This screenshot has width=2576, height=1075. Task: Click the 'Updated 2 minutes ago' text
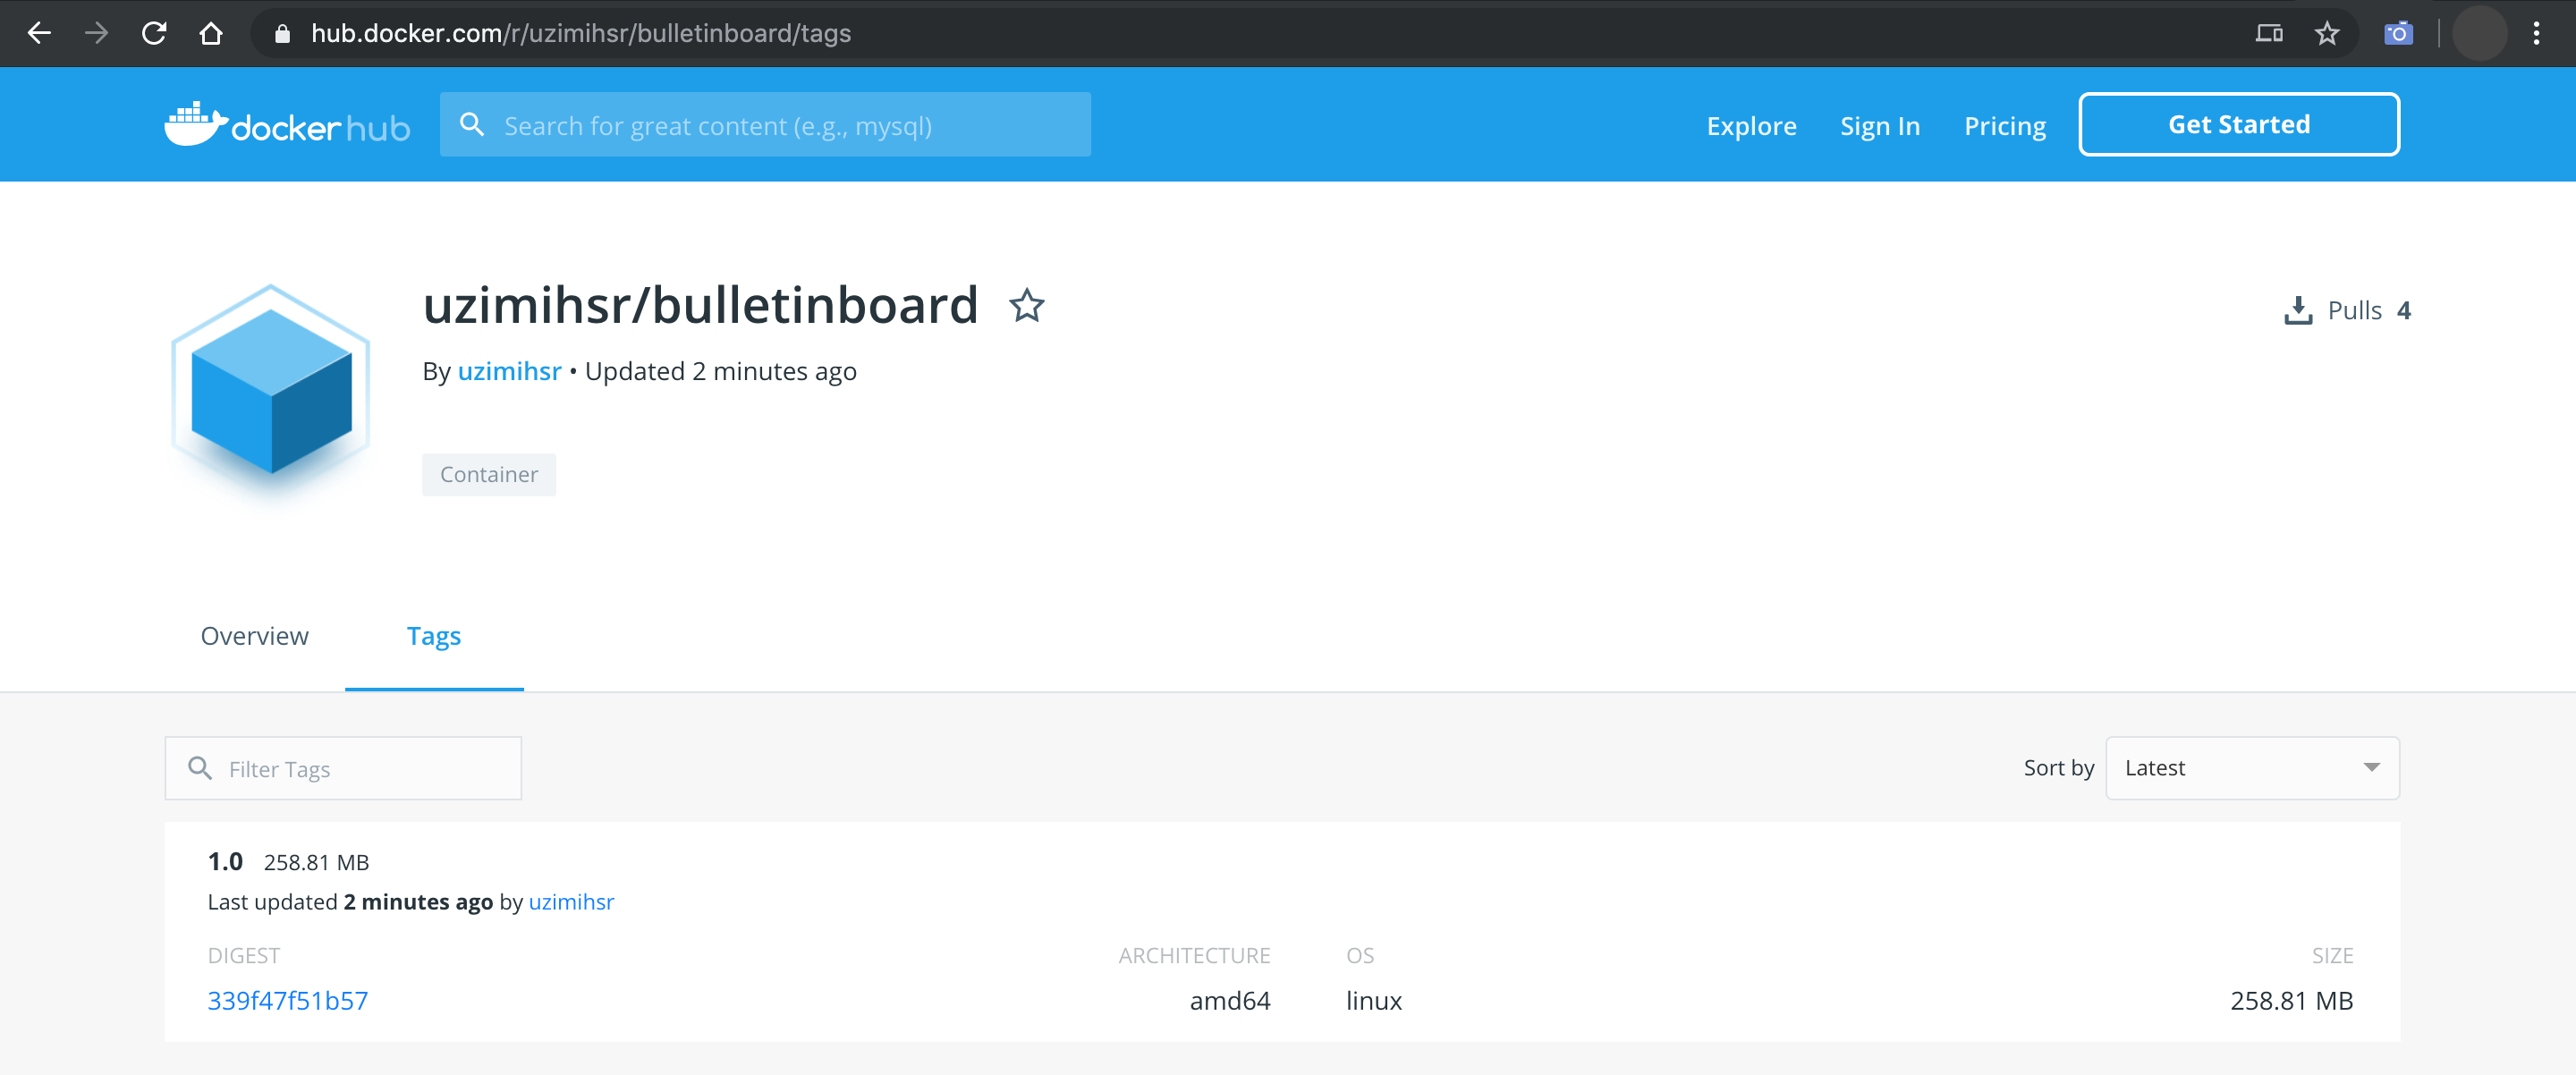point(720,371)
